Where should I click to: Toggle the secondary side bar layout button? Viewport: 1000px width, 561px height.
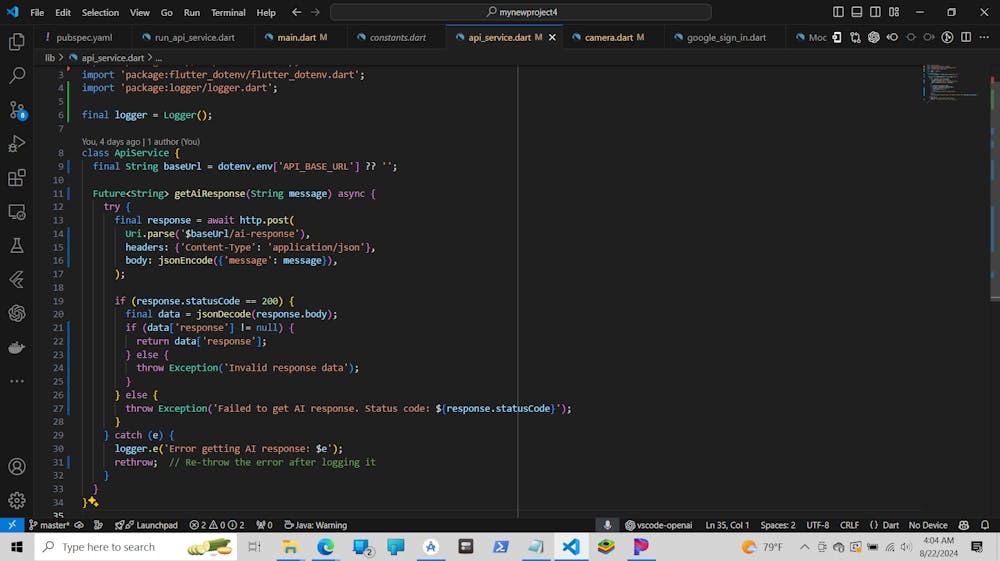[x=875, y=12]
